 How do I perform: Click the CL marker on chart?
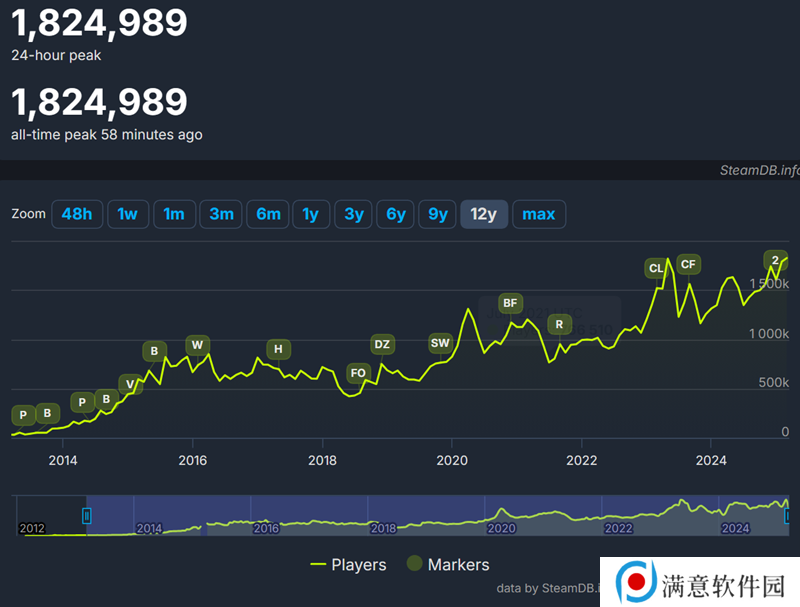pyautogui.click(x=656, y=268)
